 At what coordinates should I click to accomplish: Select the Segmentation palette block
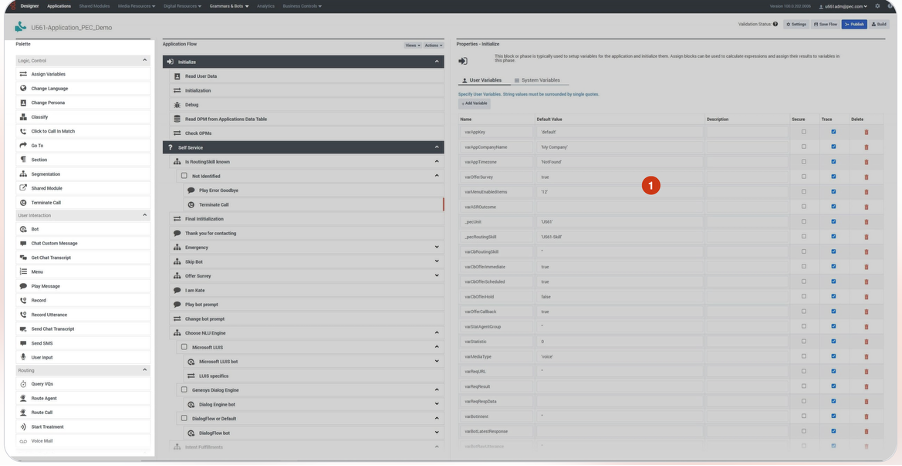coord(83,174)
